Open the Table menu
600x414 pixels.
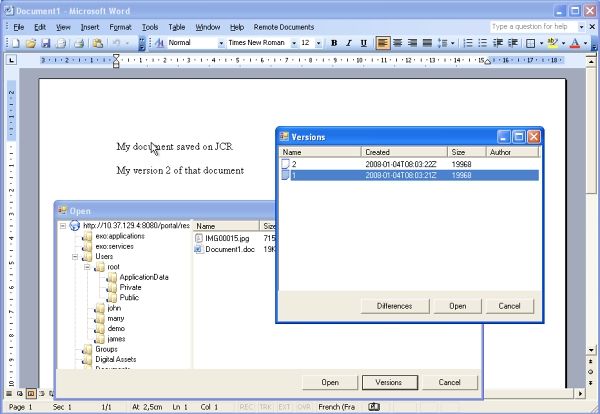click(177, 27)
